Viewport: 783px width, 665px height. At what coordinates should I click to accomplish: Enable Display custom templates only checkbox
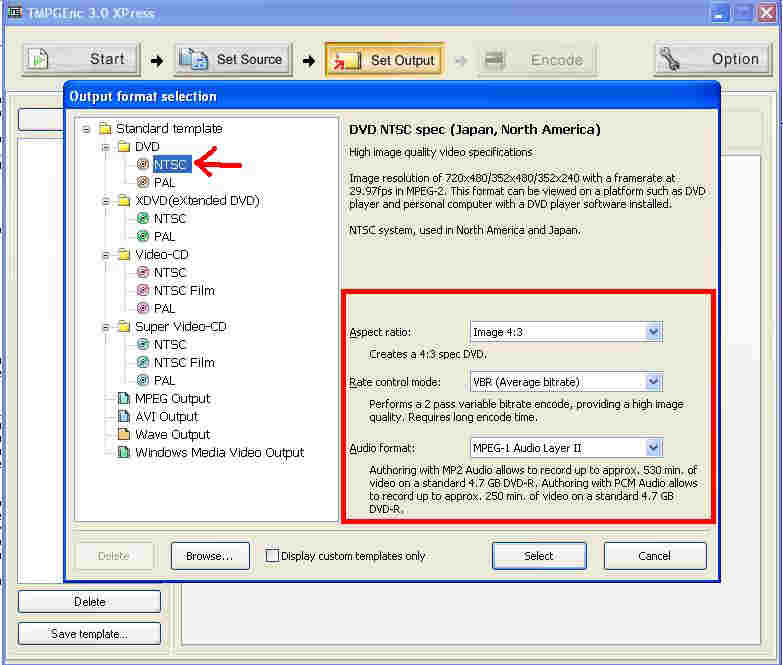pyautogui.click(x=272, y=556)
